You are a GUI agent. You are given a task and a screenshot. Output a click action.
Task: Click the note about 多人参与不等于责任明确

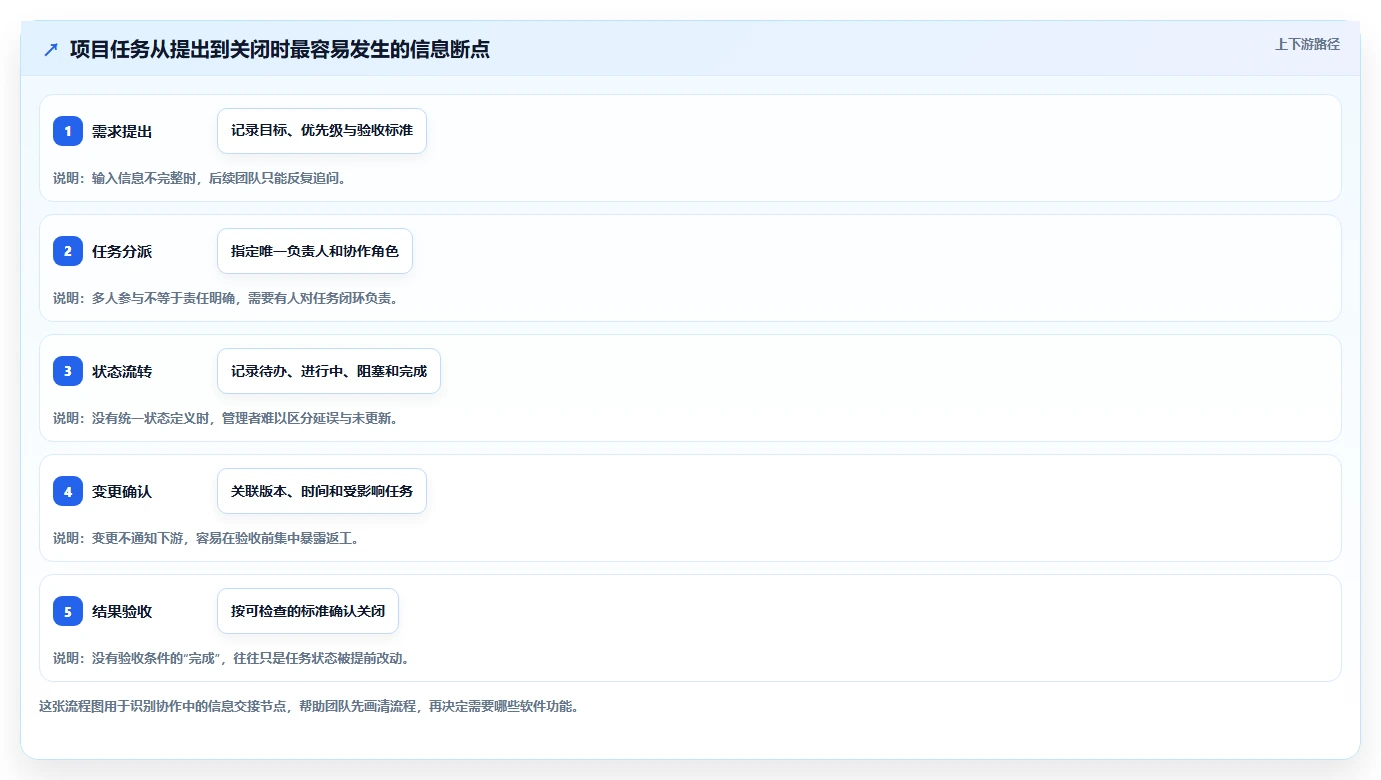[x=225, y=298]
